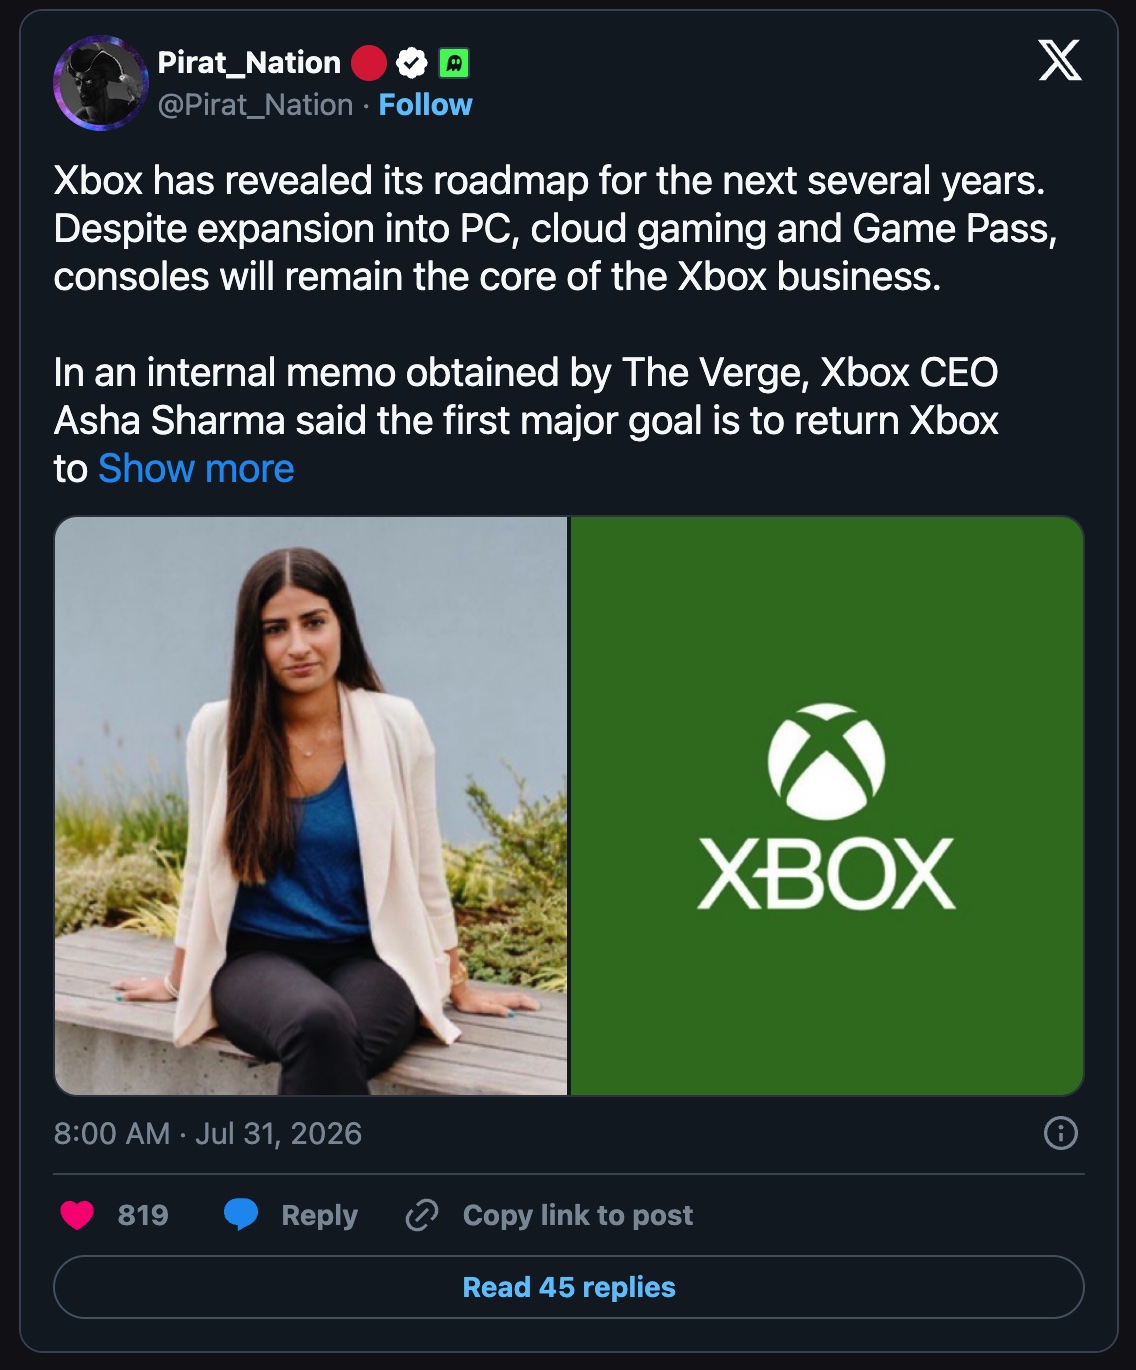Open the Pirat_Nation profile avatar

101,83
